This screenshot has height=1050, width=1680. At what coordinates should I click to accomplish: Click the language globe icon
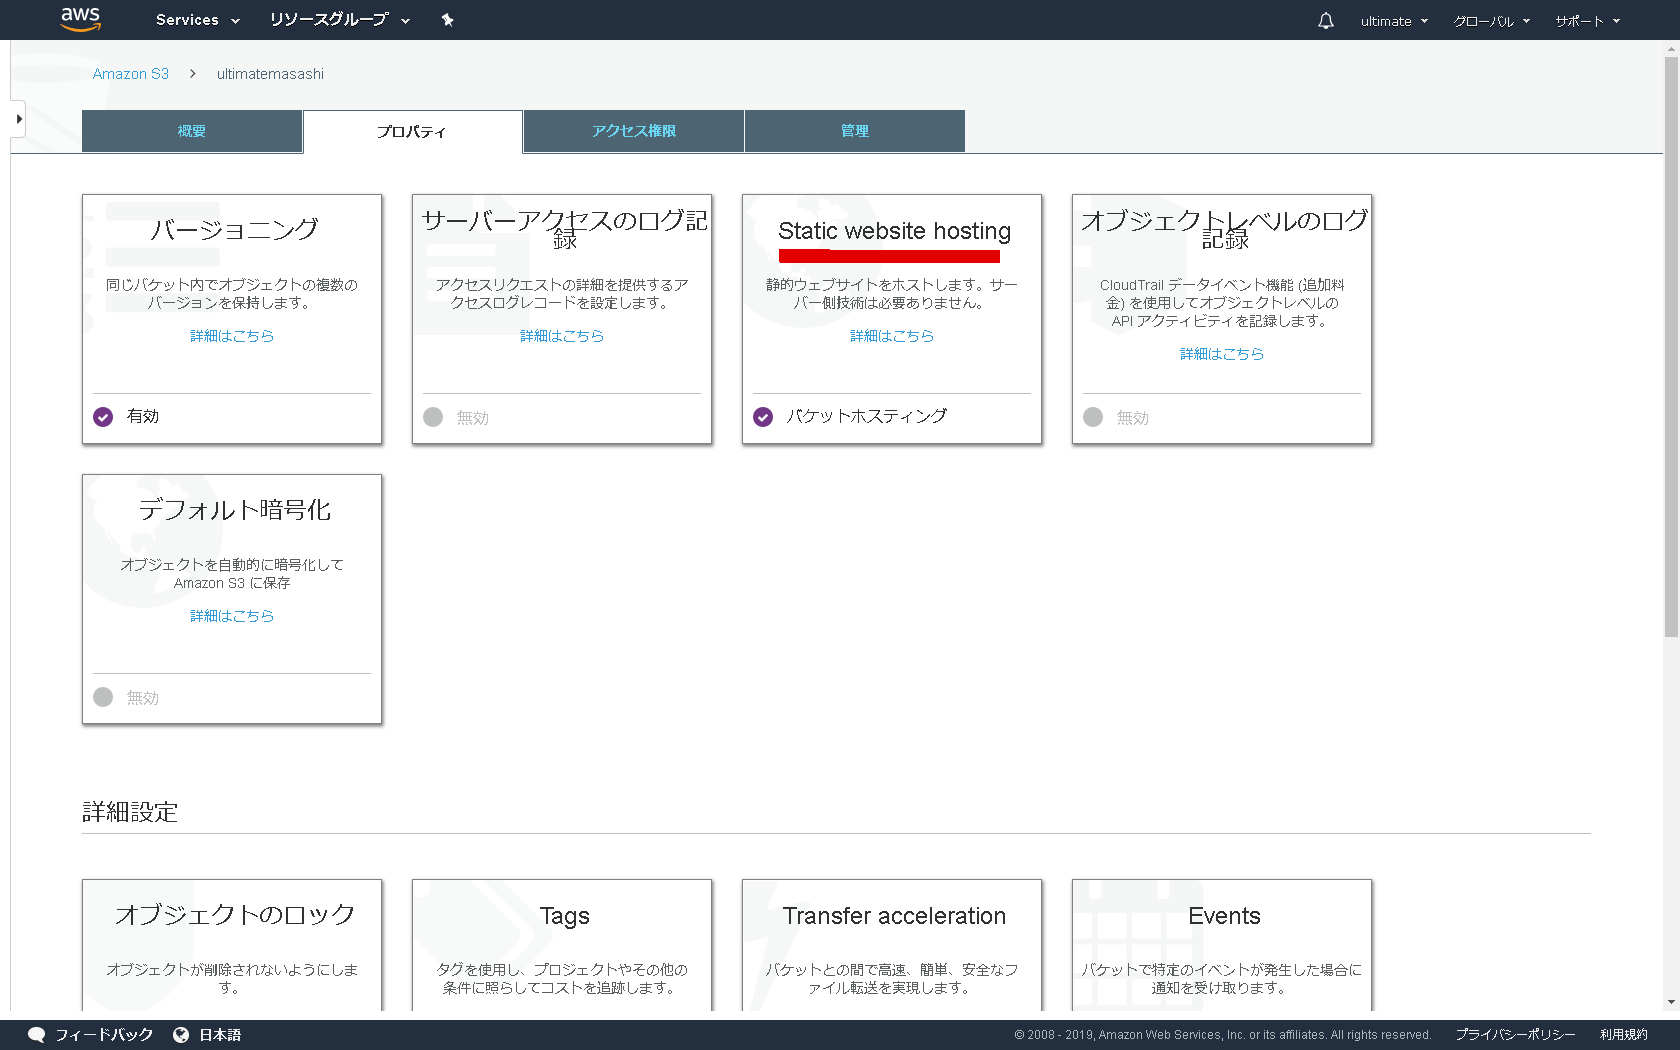[x=181, y=1035]
